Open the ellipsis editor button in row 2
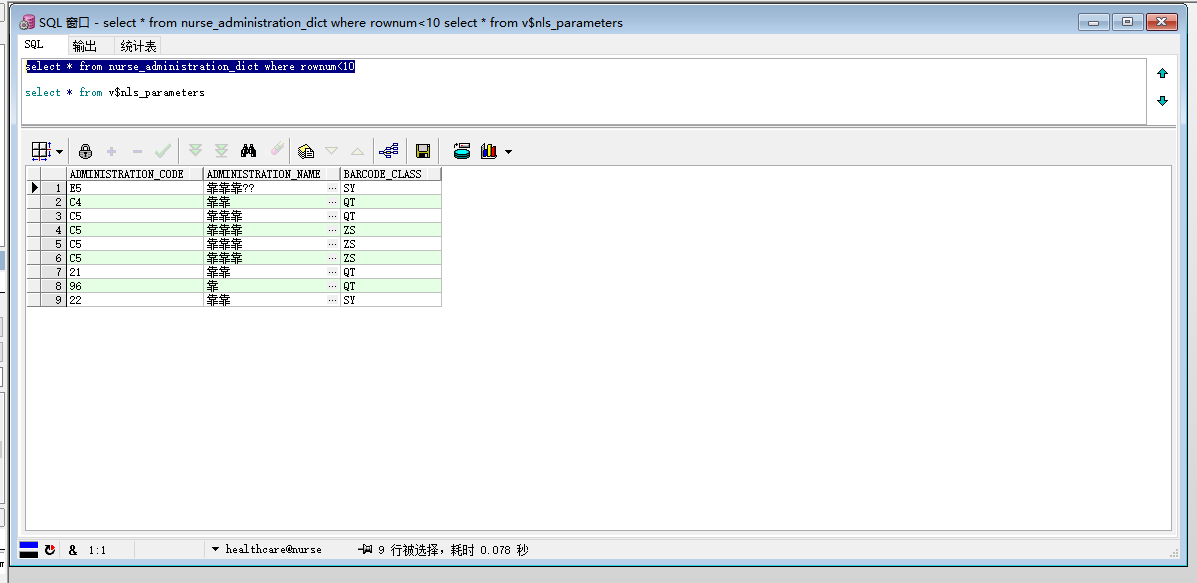This screenshot has width=1197, height=583. tap(332, 202)
